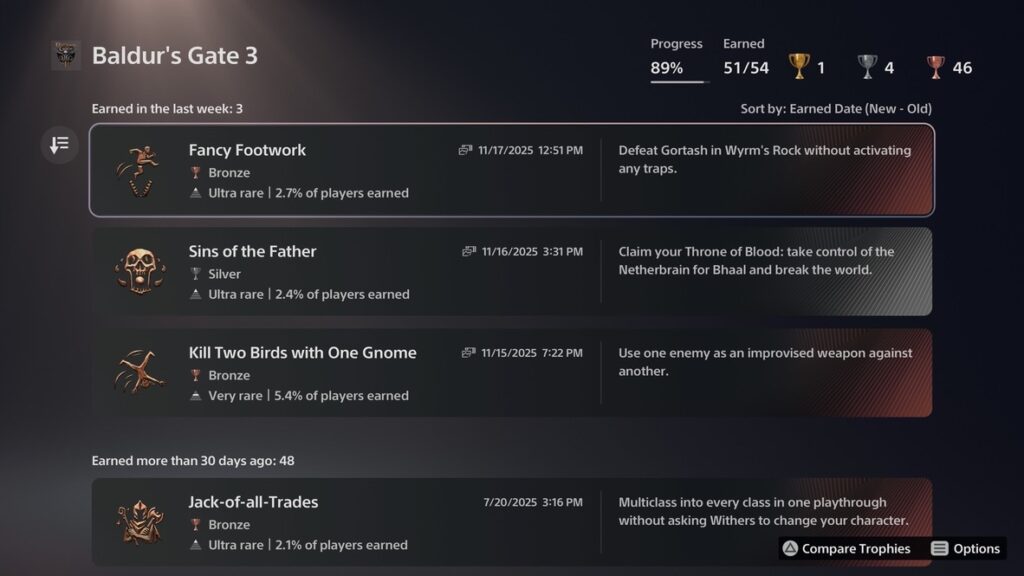Image resolution: width=1024 pixels, height=576 pixels.
Task: Click the sort order icon button
Action: 59,146
